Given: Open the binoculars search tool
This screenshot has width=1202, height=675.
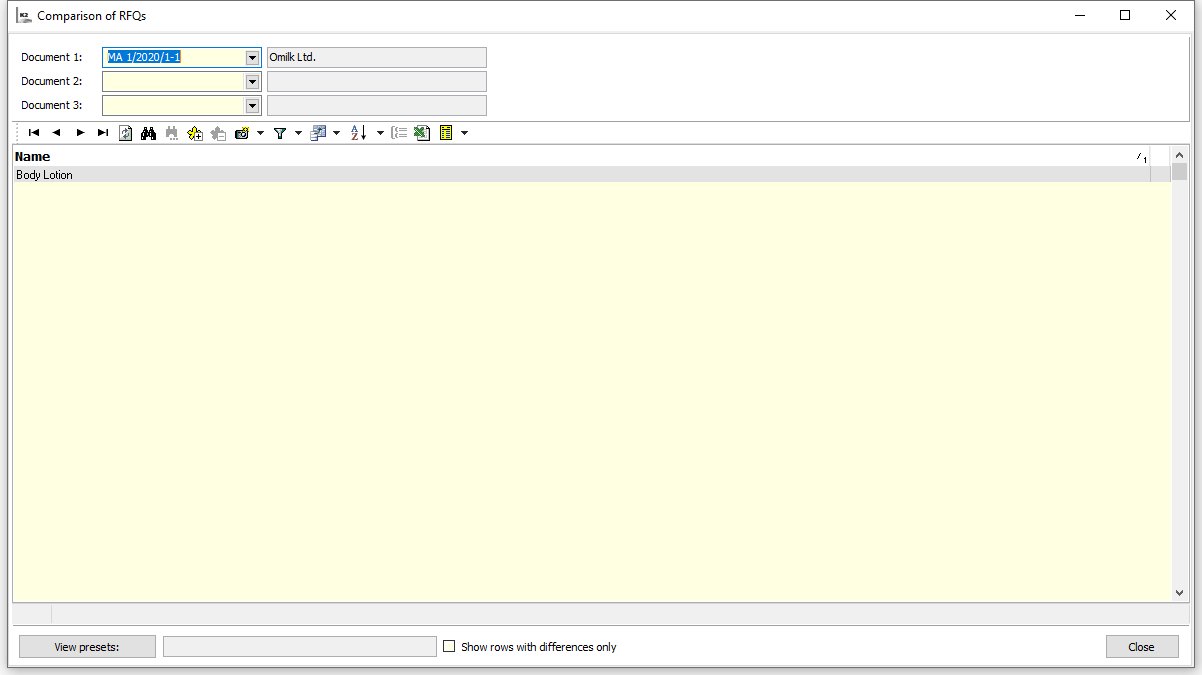Looking at the screenshot, I should (x=149, y=133).
